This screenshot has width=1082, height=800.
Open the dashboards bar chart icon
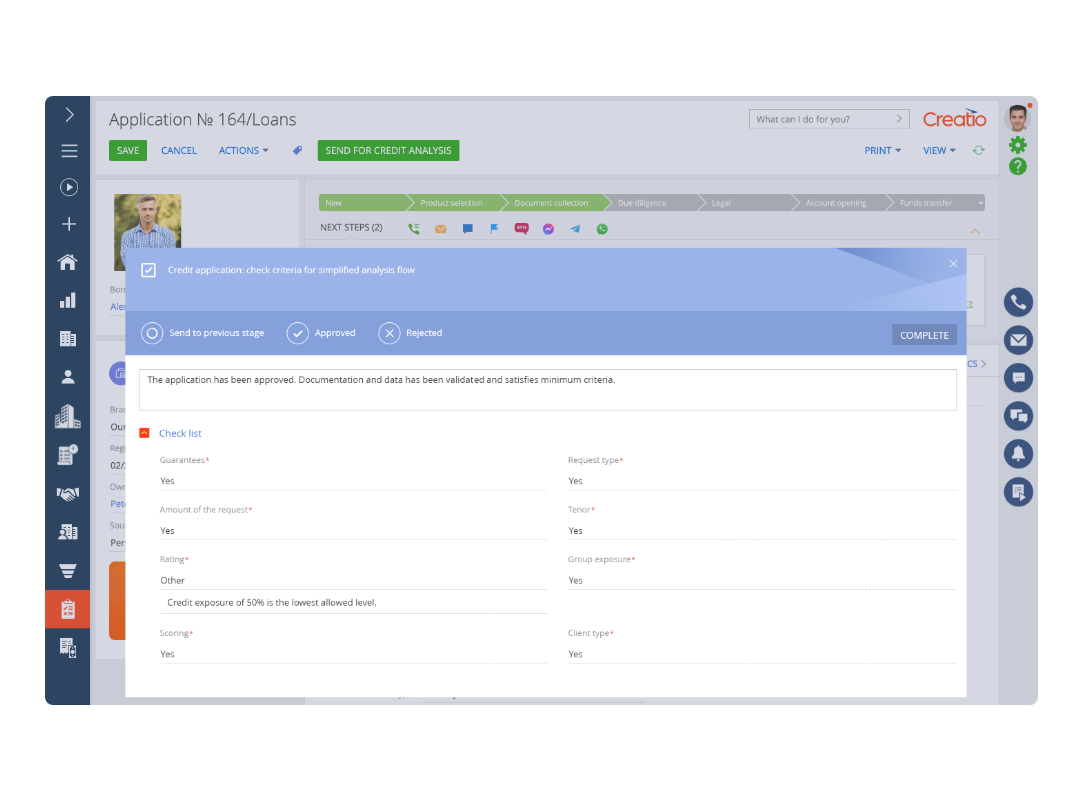(68, 300)
